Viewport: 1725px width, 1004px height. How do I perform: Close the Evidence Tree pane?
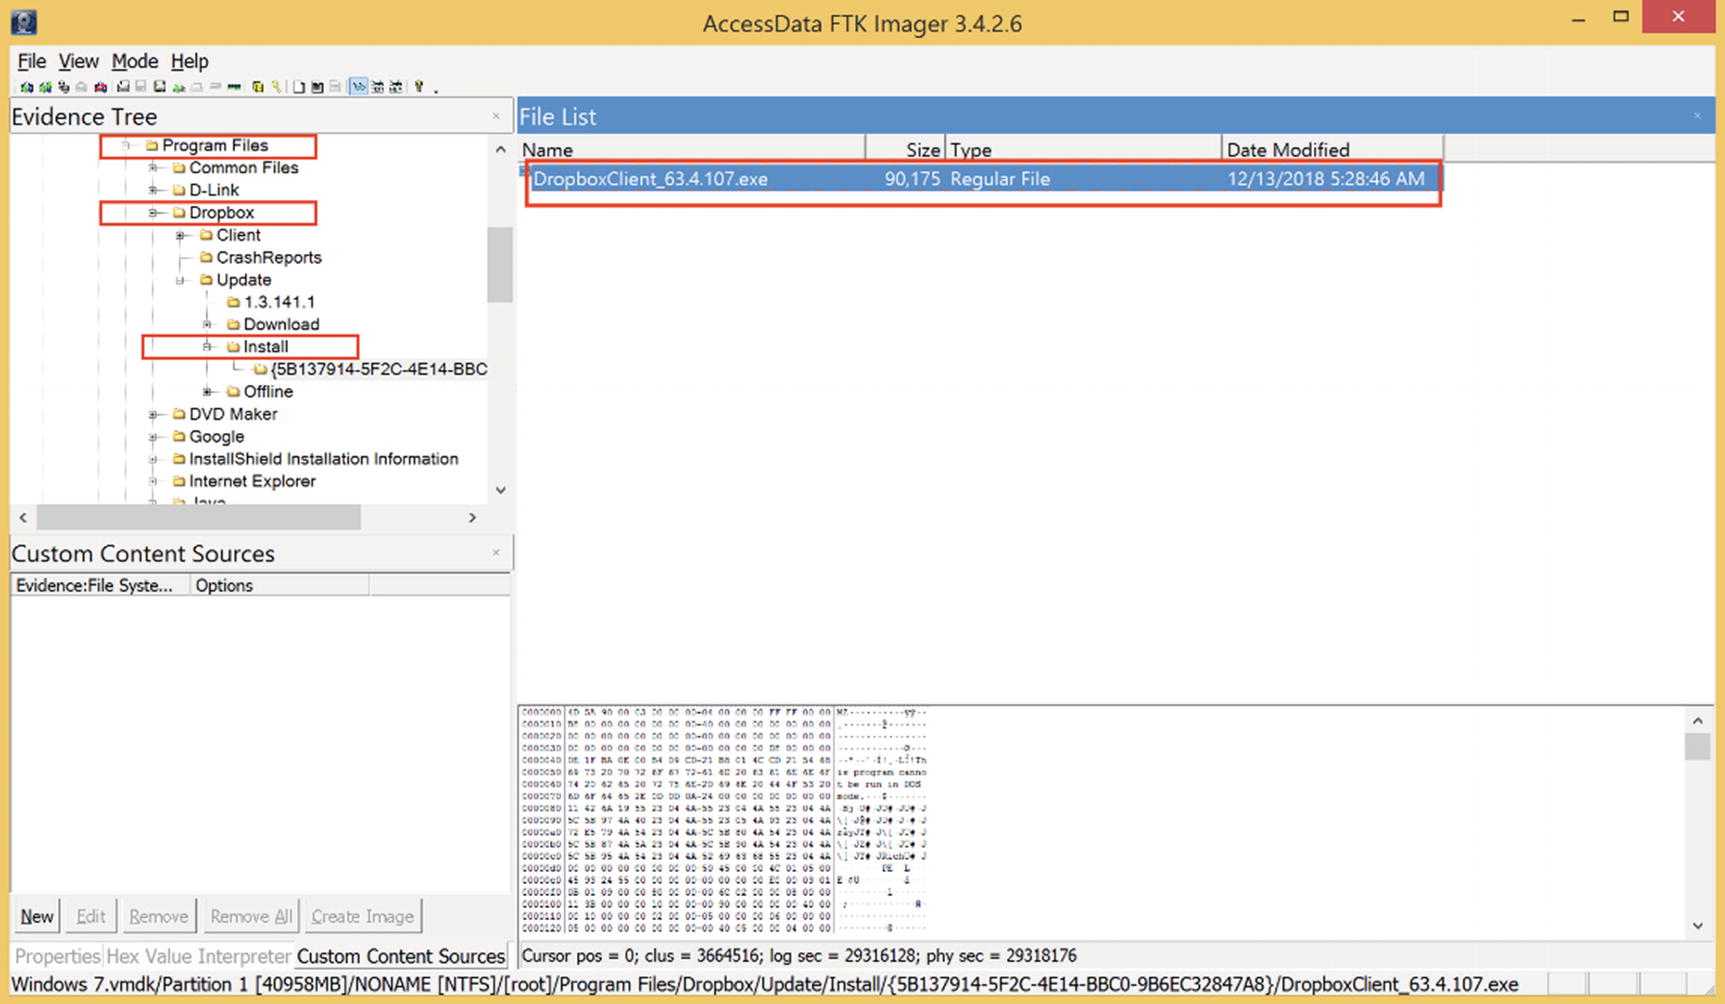coord(496,116)
